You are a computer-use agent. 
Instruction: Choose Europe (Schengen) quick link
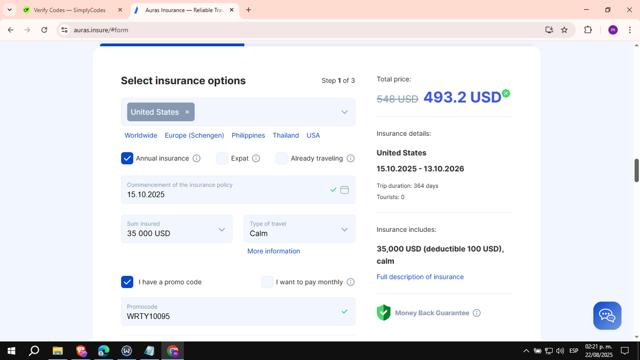coord(194,136)
